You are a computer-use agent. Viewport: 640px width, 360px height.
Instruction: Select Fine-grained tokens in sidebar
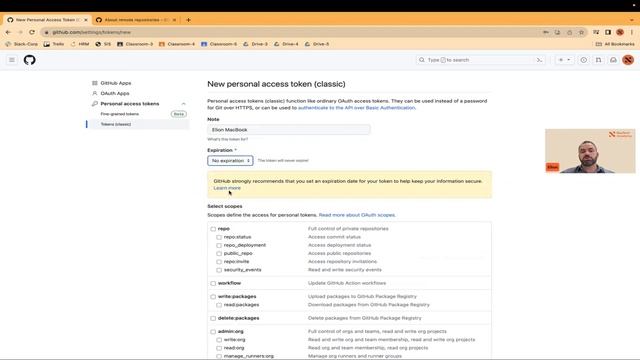point(120,114)
